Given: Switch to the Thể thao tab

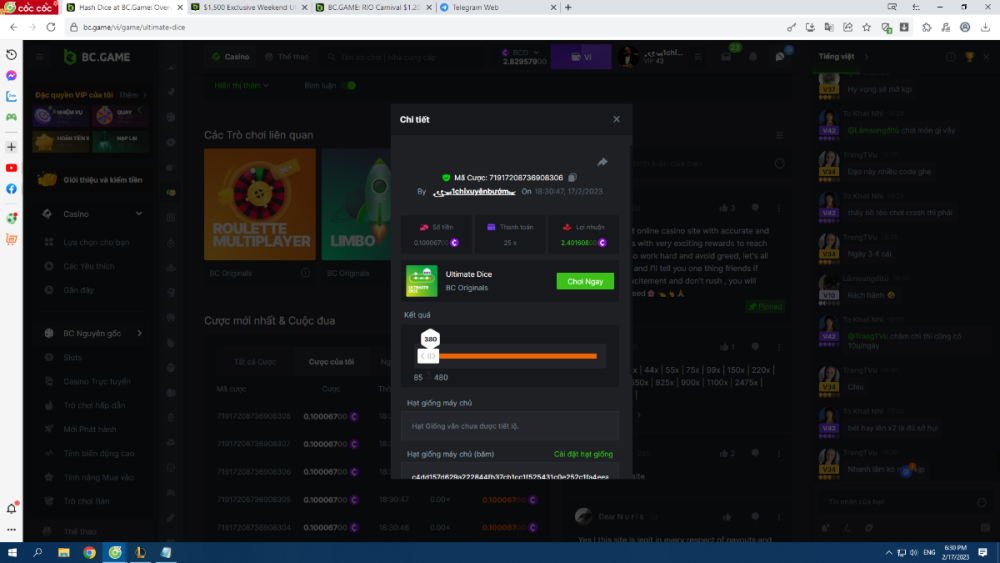Looking at the screenshot, I should coord(288,57).
